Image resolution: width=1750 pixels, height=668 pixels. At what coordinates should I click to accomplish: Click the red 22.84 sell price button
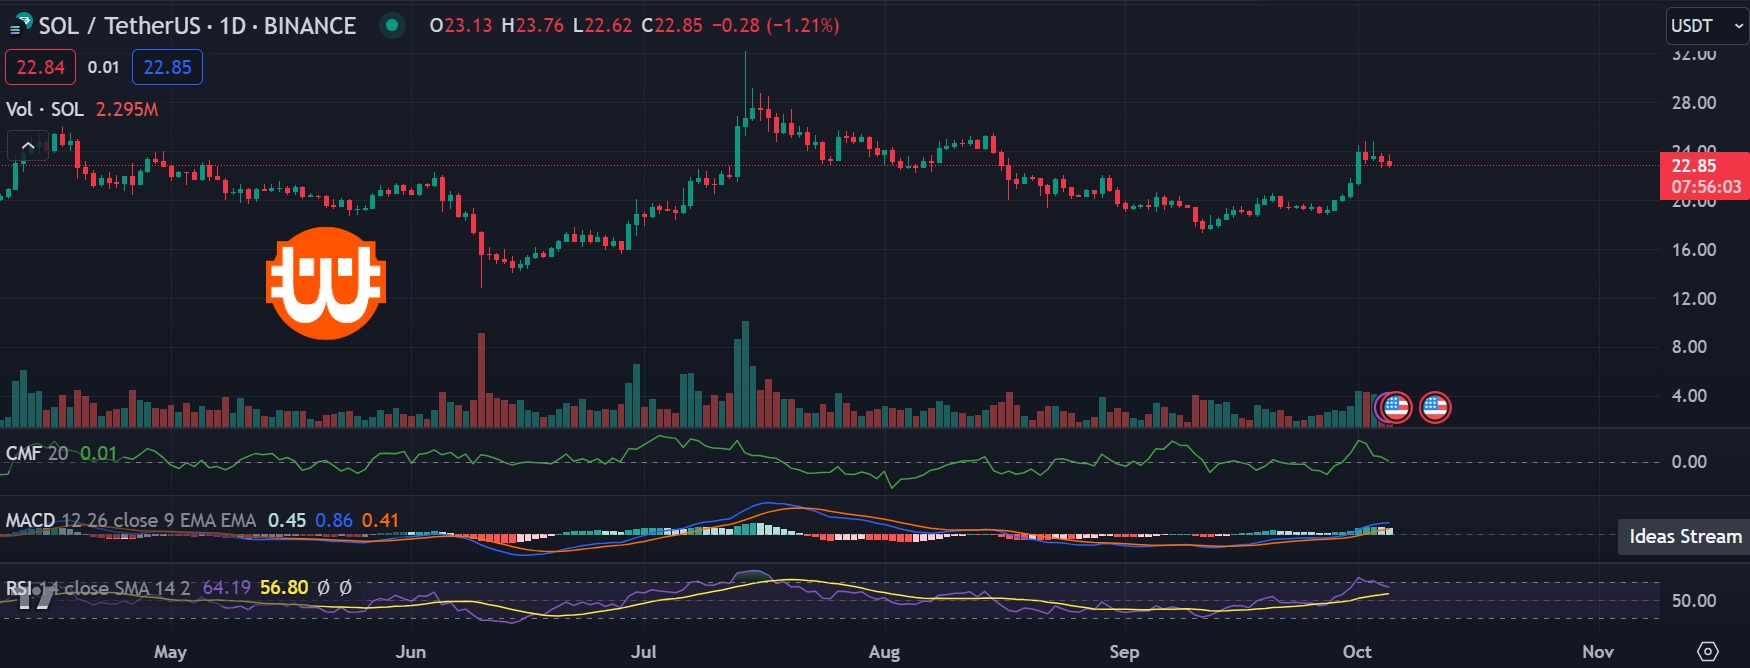(x=40, y=67)
